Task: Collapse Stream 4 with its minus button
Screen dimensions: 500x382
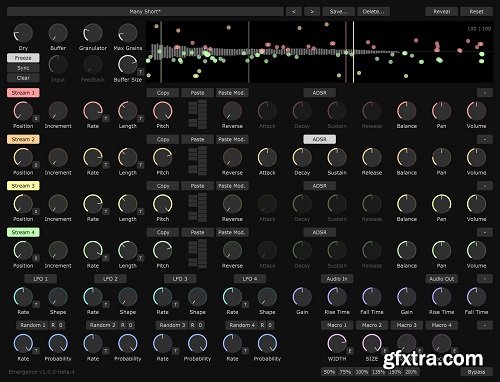Action: (485, 232)
